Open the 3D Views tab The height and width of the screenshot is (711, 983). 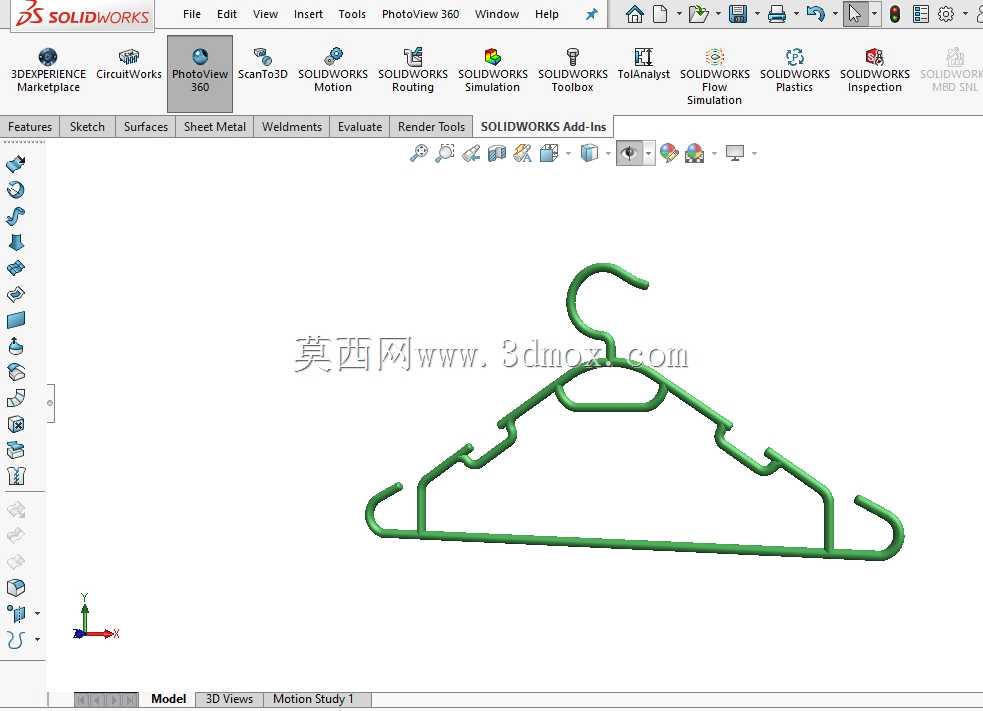229,698
